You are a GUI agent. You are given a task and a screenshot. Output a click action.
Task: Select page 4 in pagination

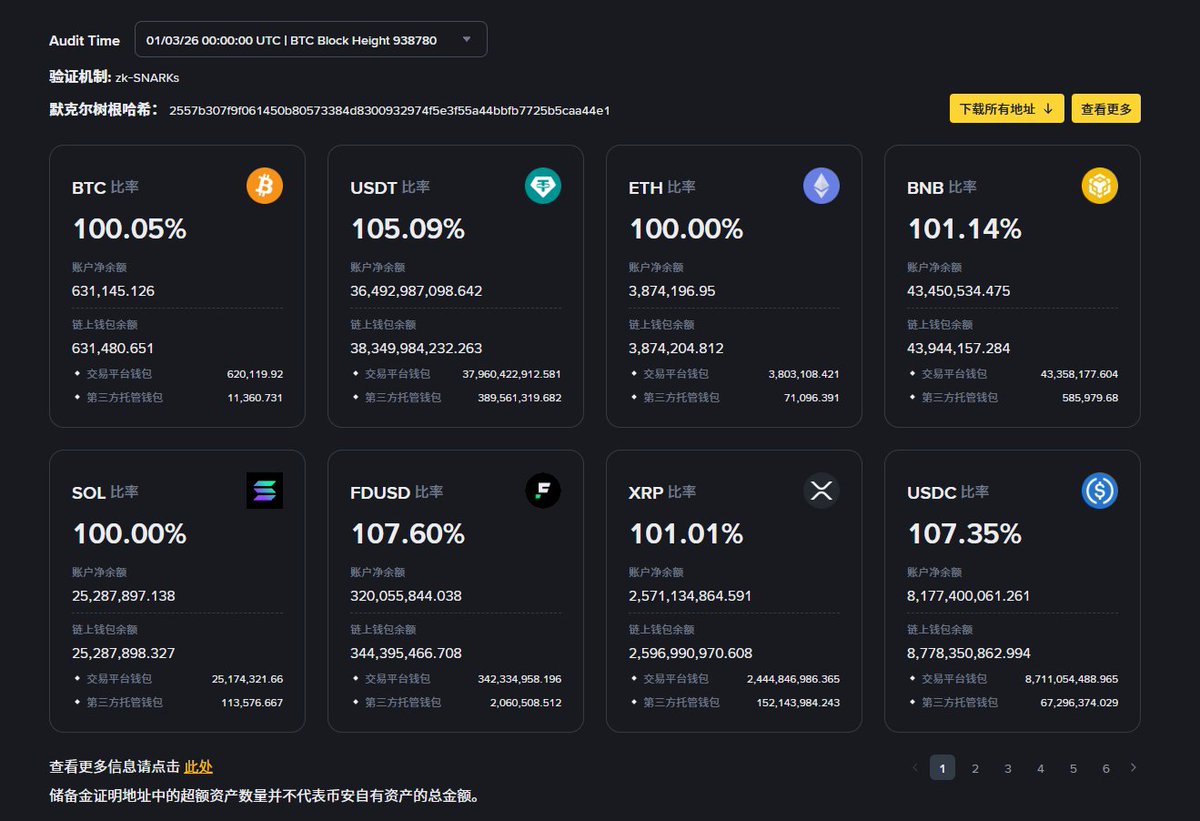1041,768
